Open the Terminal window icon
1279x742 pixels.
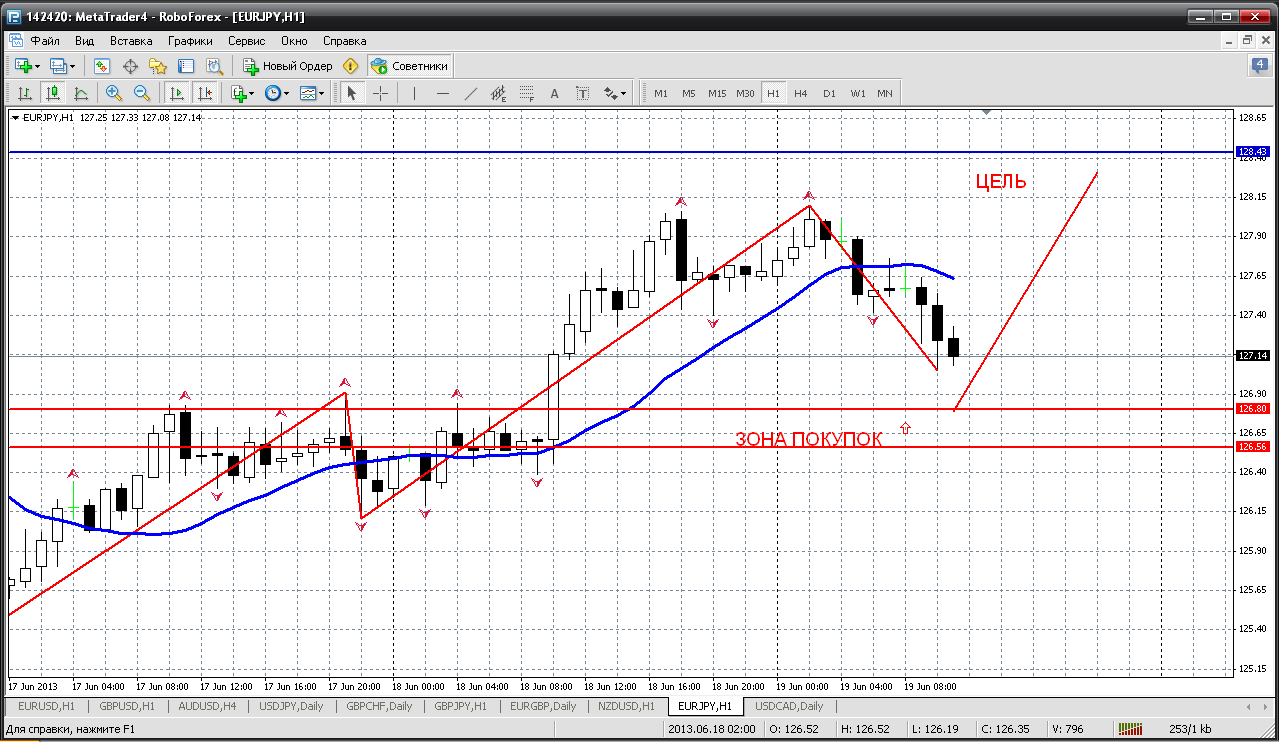point(186,66)
